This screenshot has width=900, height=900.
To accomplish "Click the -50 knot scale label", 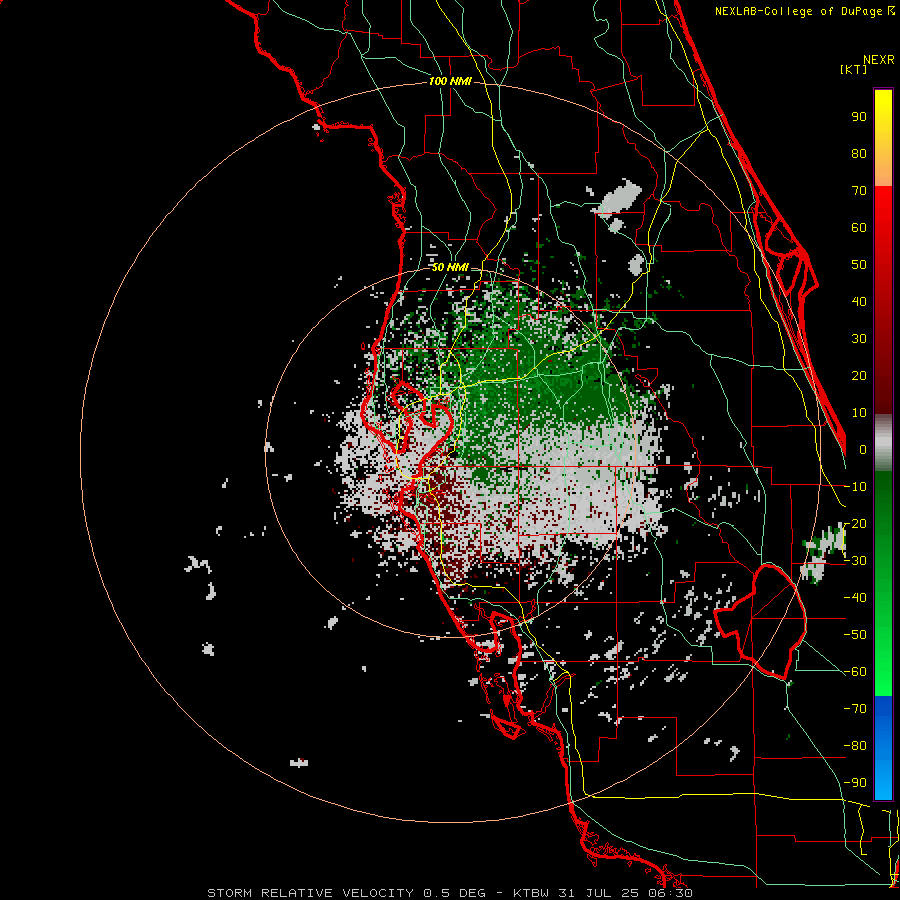I will (x=855, y=635).
